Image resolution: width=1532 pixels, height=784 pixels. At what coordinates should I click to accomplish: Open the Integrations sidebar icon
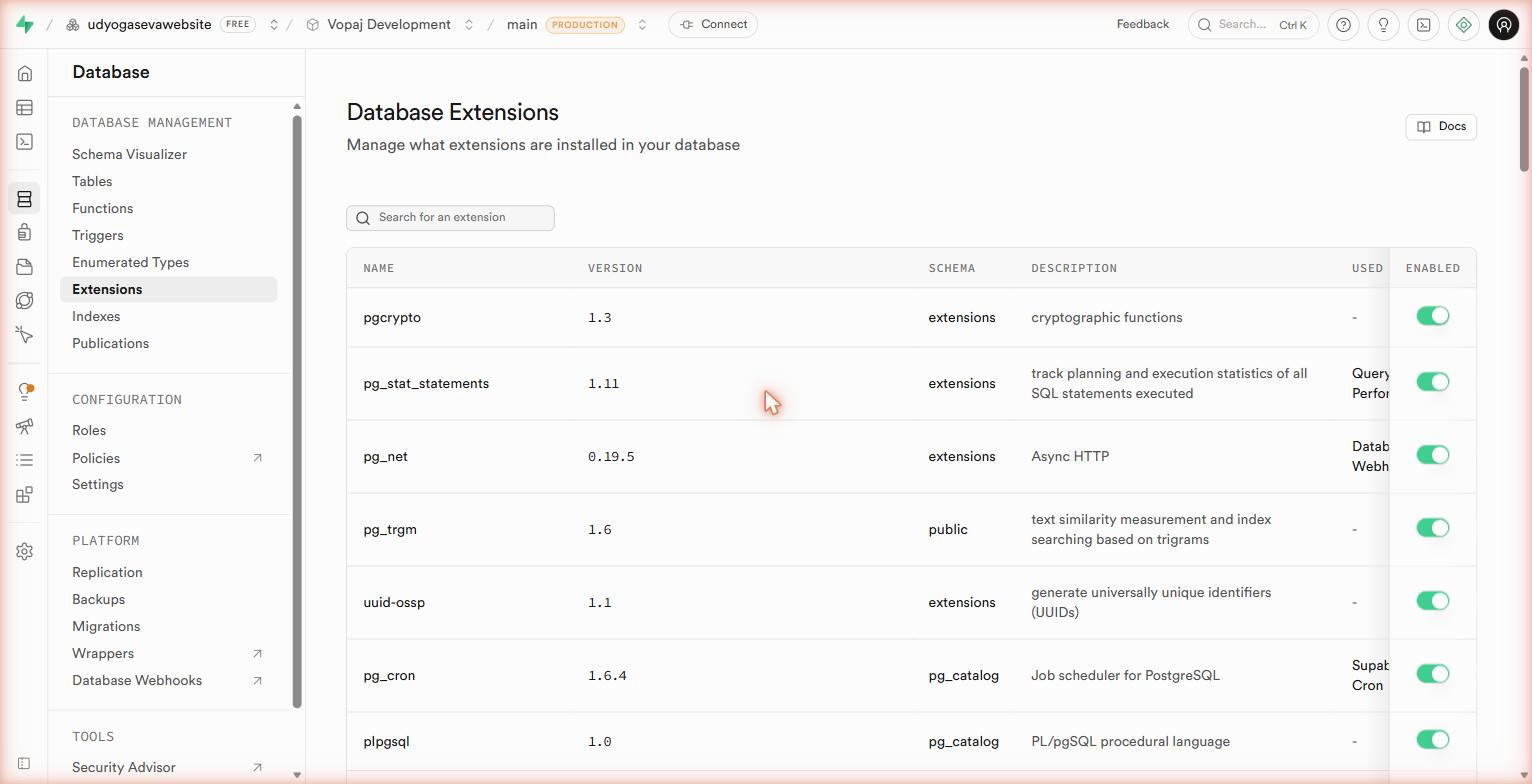point(25,494)
